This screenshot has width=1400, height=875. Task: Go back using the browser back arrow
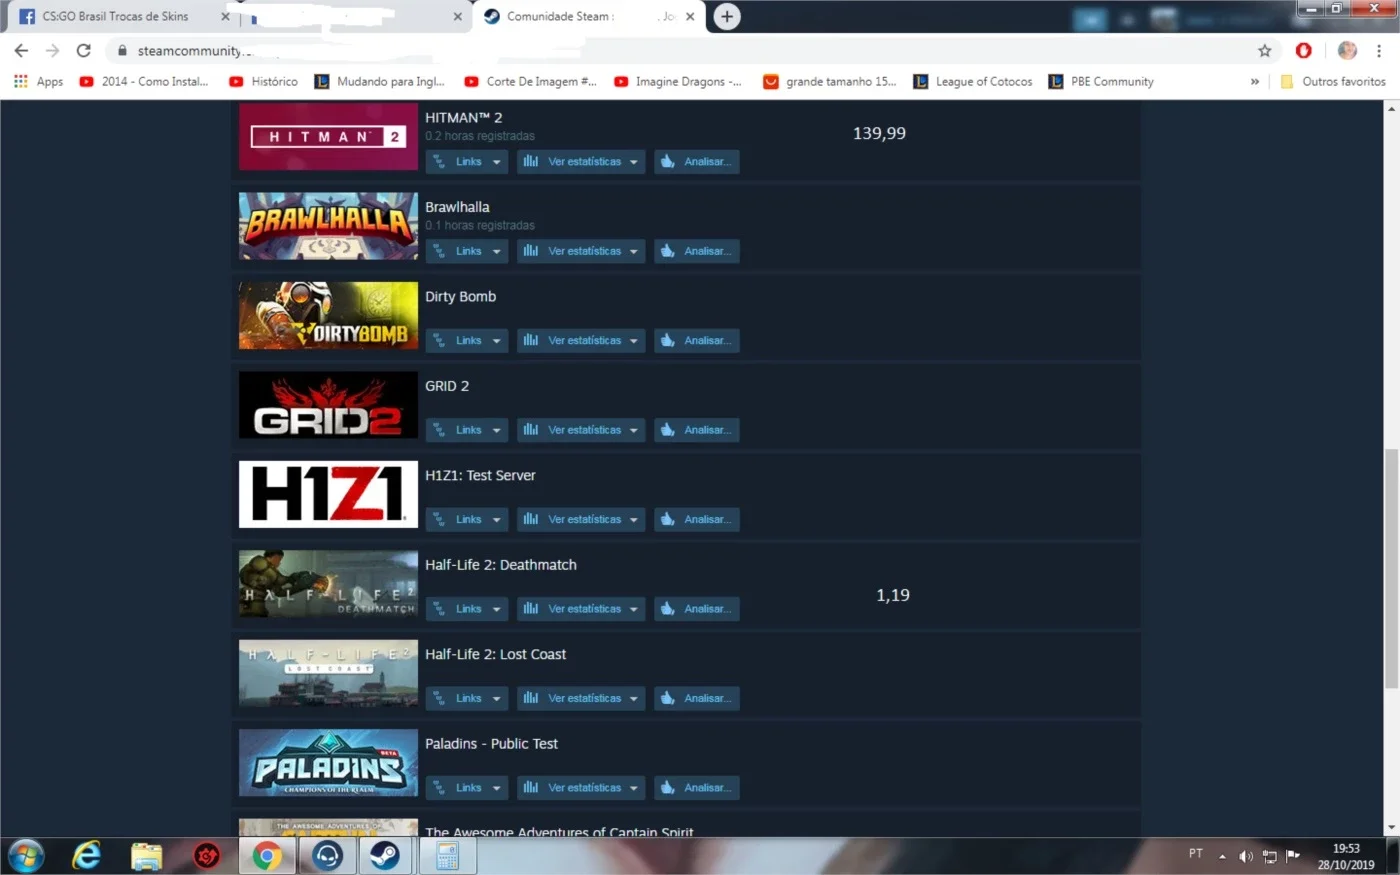coord(21,51)
